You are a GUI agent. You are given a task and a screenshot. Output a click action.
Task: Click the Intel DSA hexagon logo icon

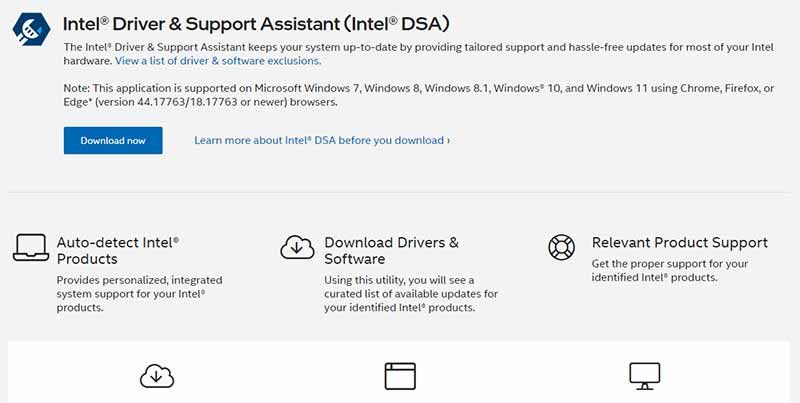32,30
